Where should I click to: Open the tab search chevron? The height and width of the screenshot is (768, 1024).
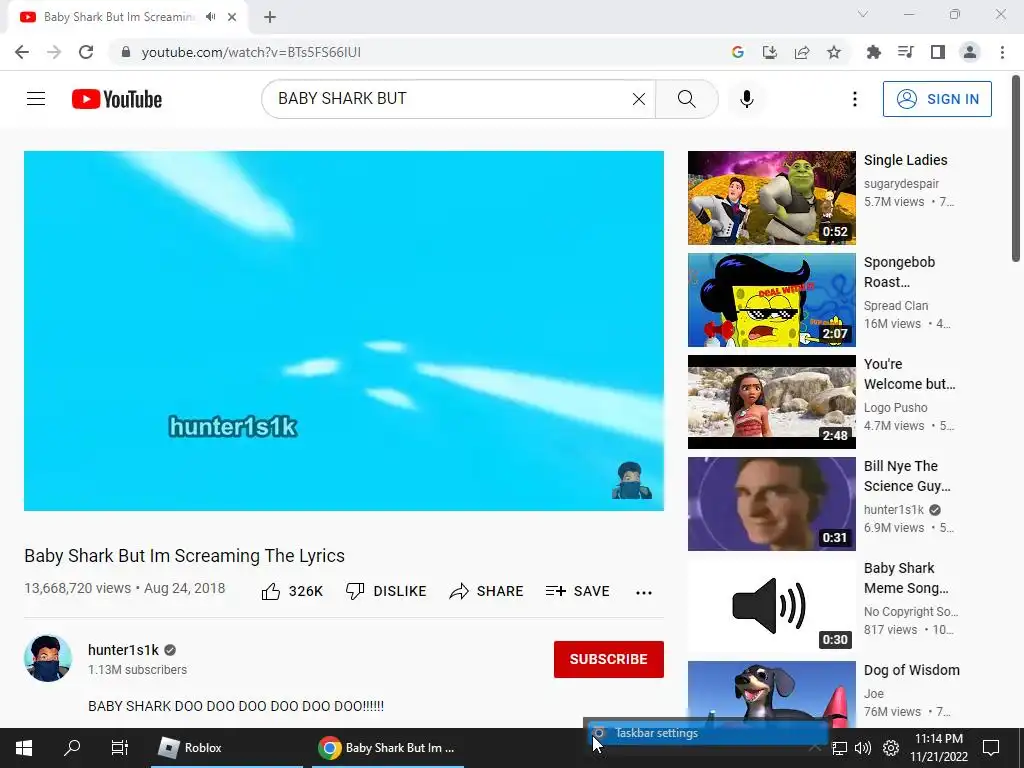863,14
